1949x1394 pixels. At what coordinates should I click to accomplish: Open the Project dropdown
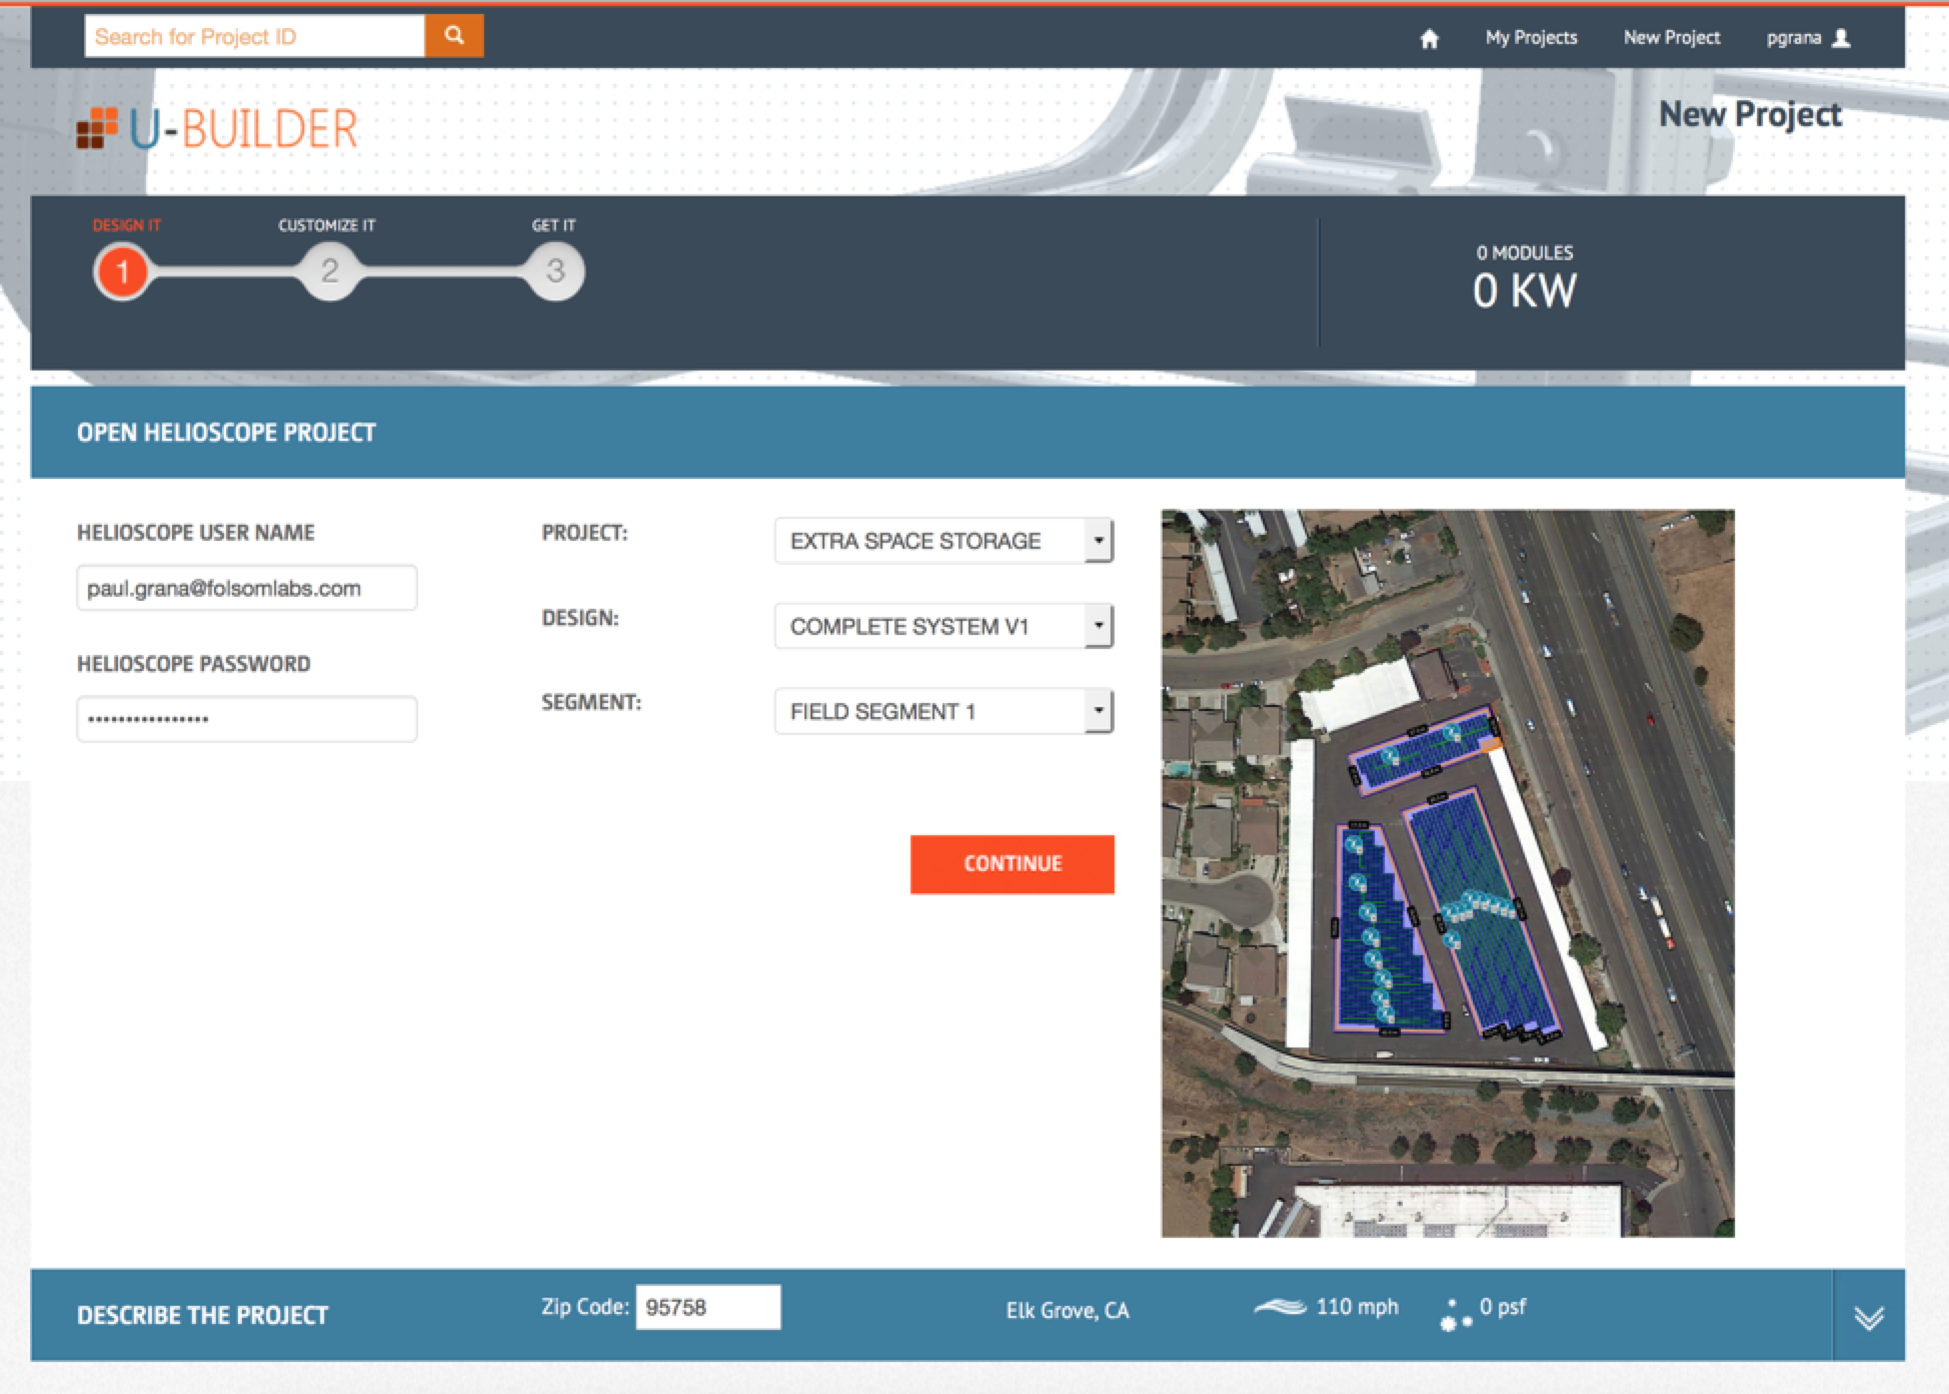(x=943, y=541)
